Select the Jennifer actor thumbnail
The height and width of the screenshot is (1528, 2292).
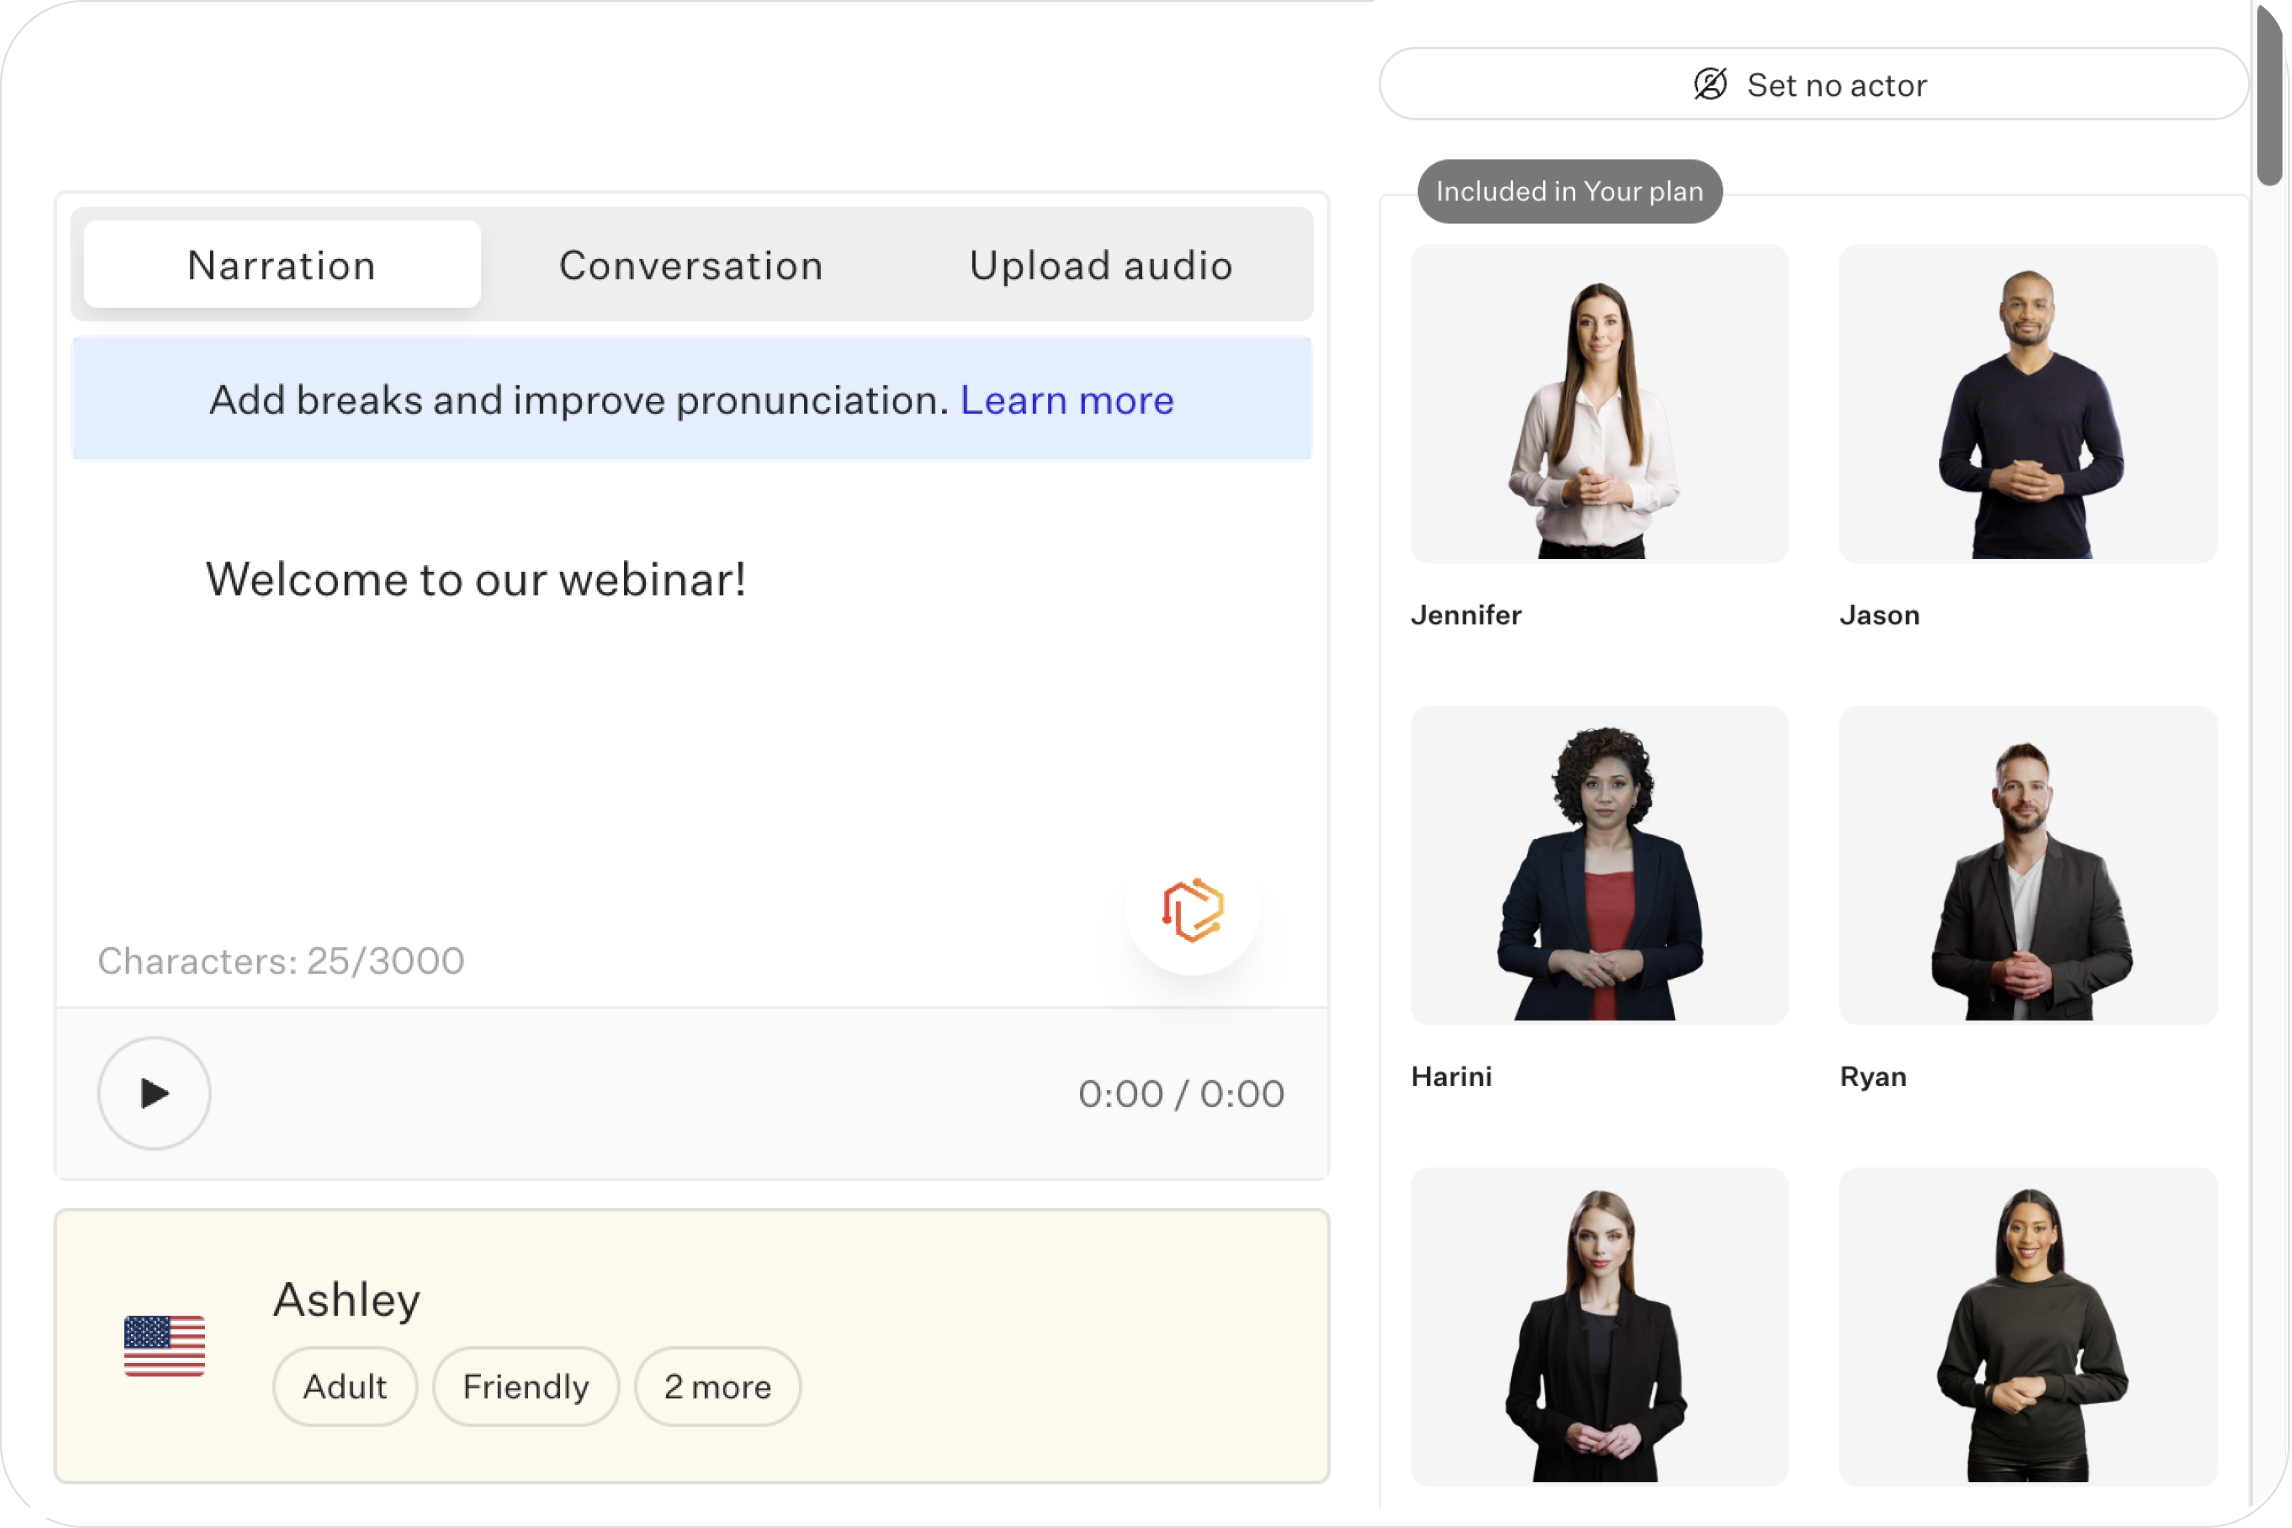pos(1598,404)
